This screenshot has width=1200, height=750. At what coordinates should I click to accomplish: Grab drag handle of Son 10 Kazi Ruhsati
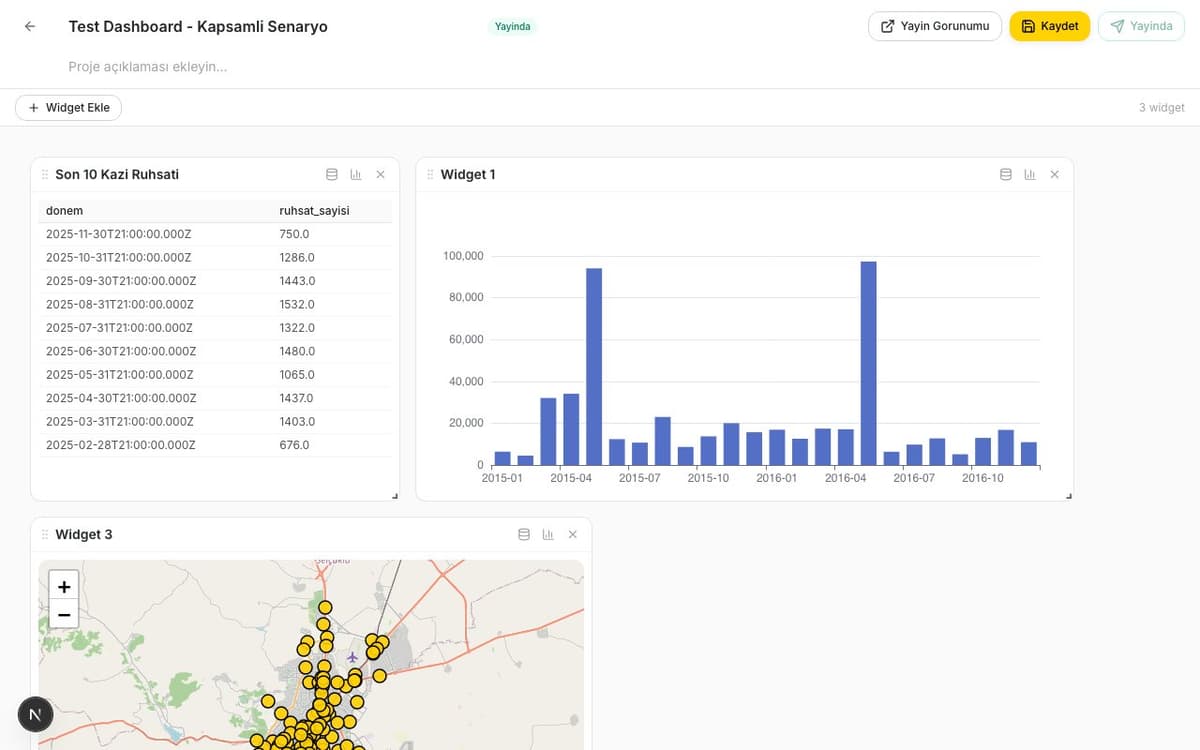[x=44, y=174]
